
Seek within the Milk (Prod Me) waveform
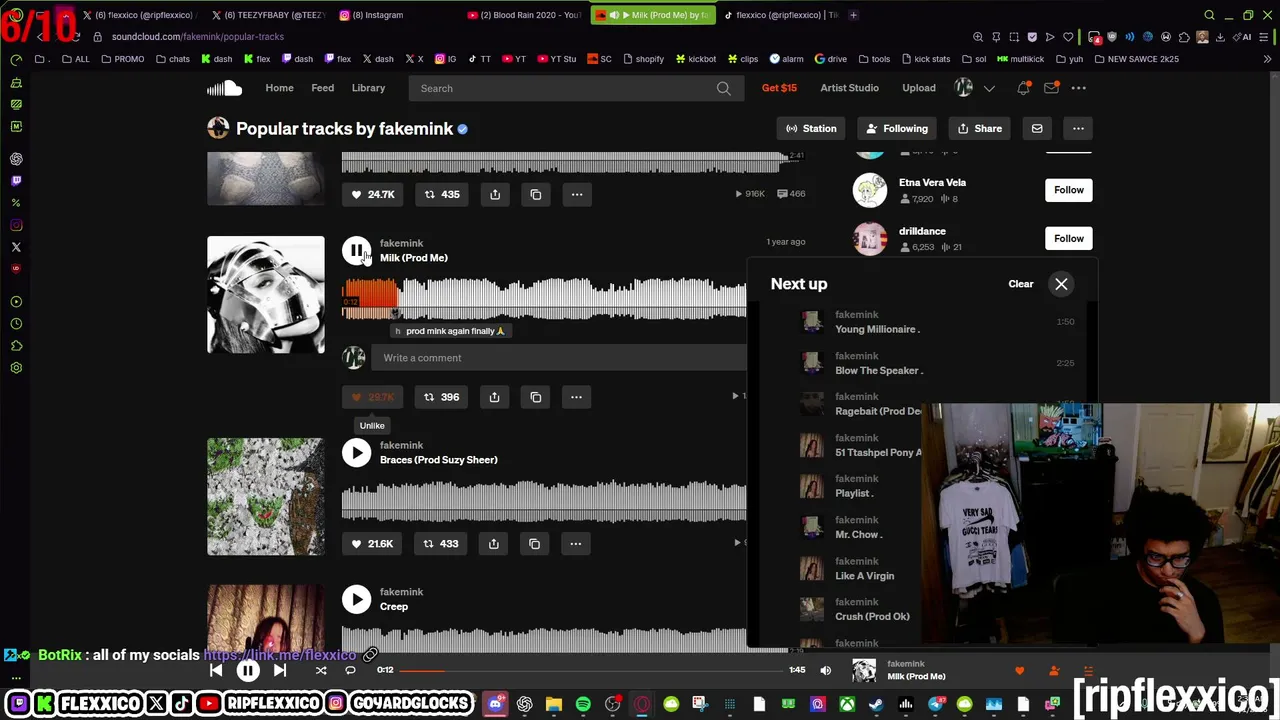(544, 300)
